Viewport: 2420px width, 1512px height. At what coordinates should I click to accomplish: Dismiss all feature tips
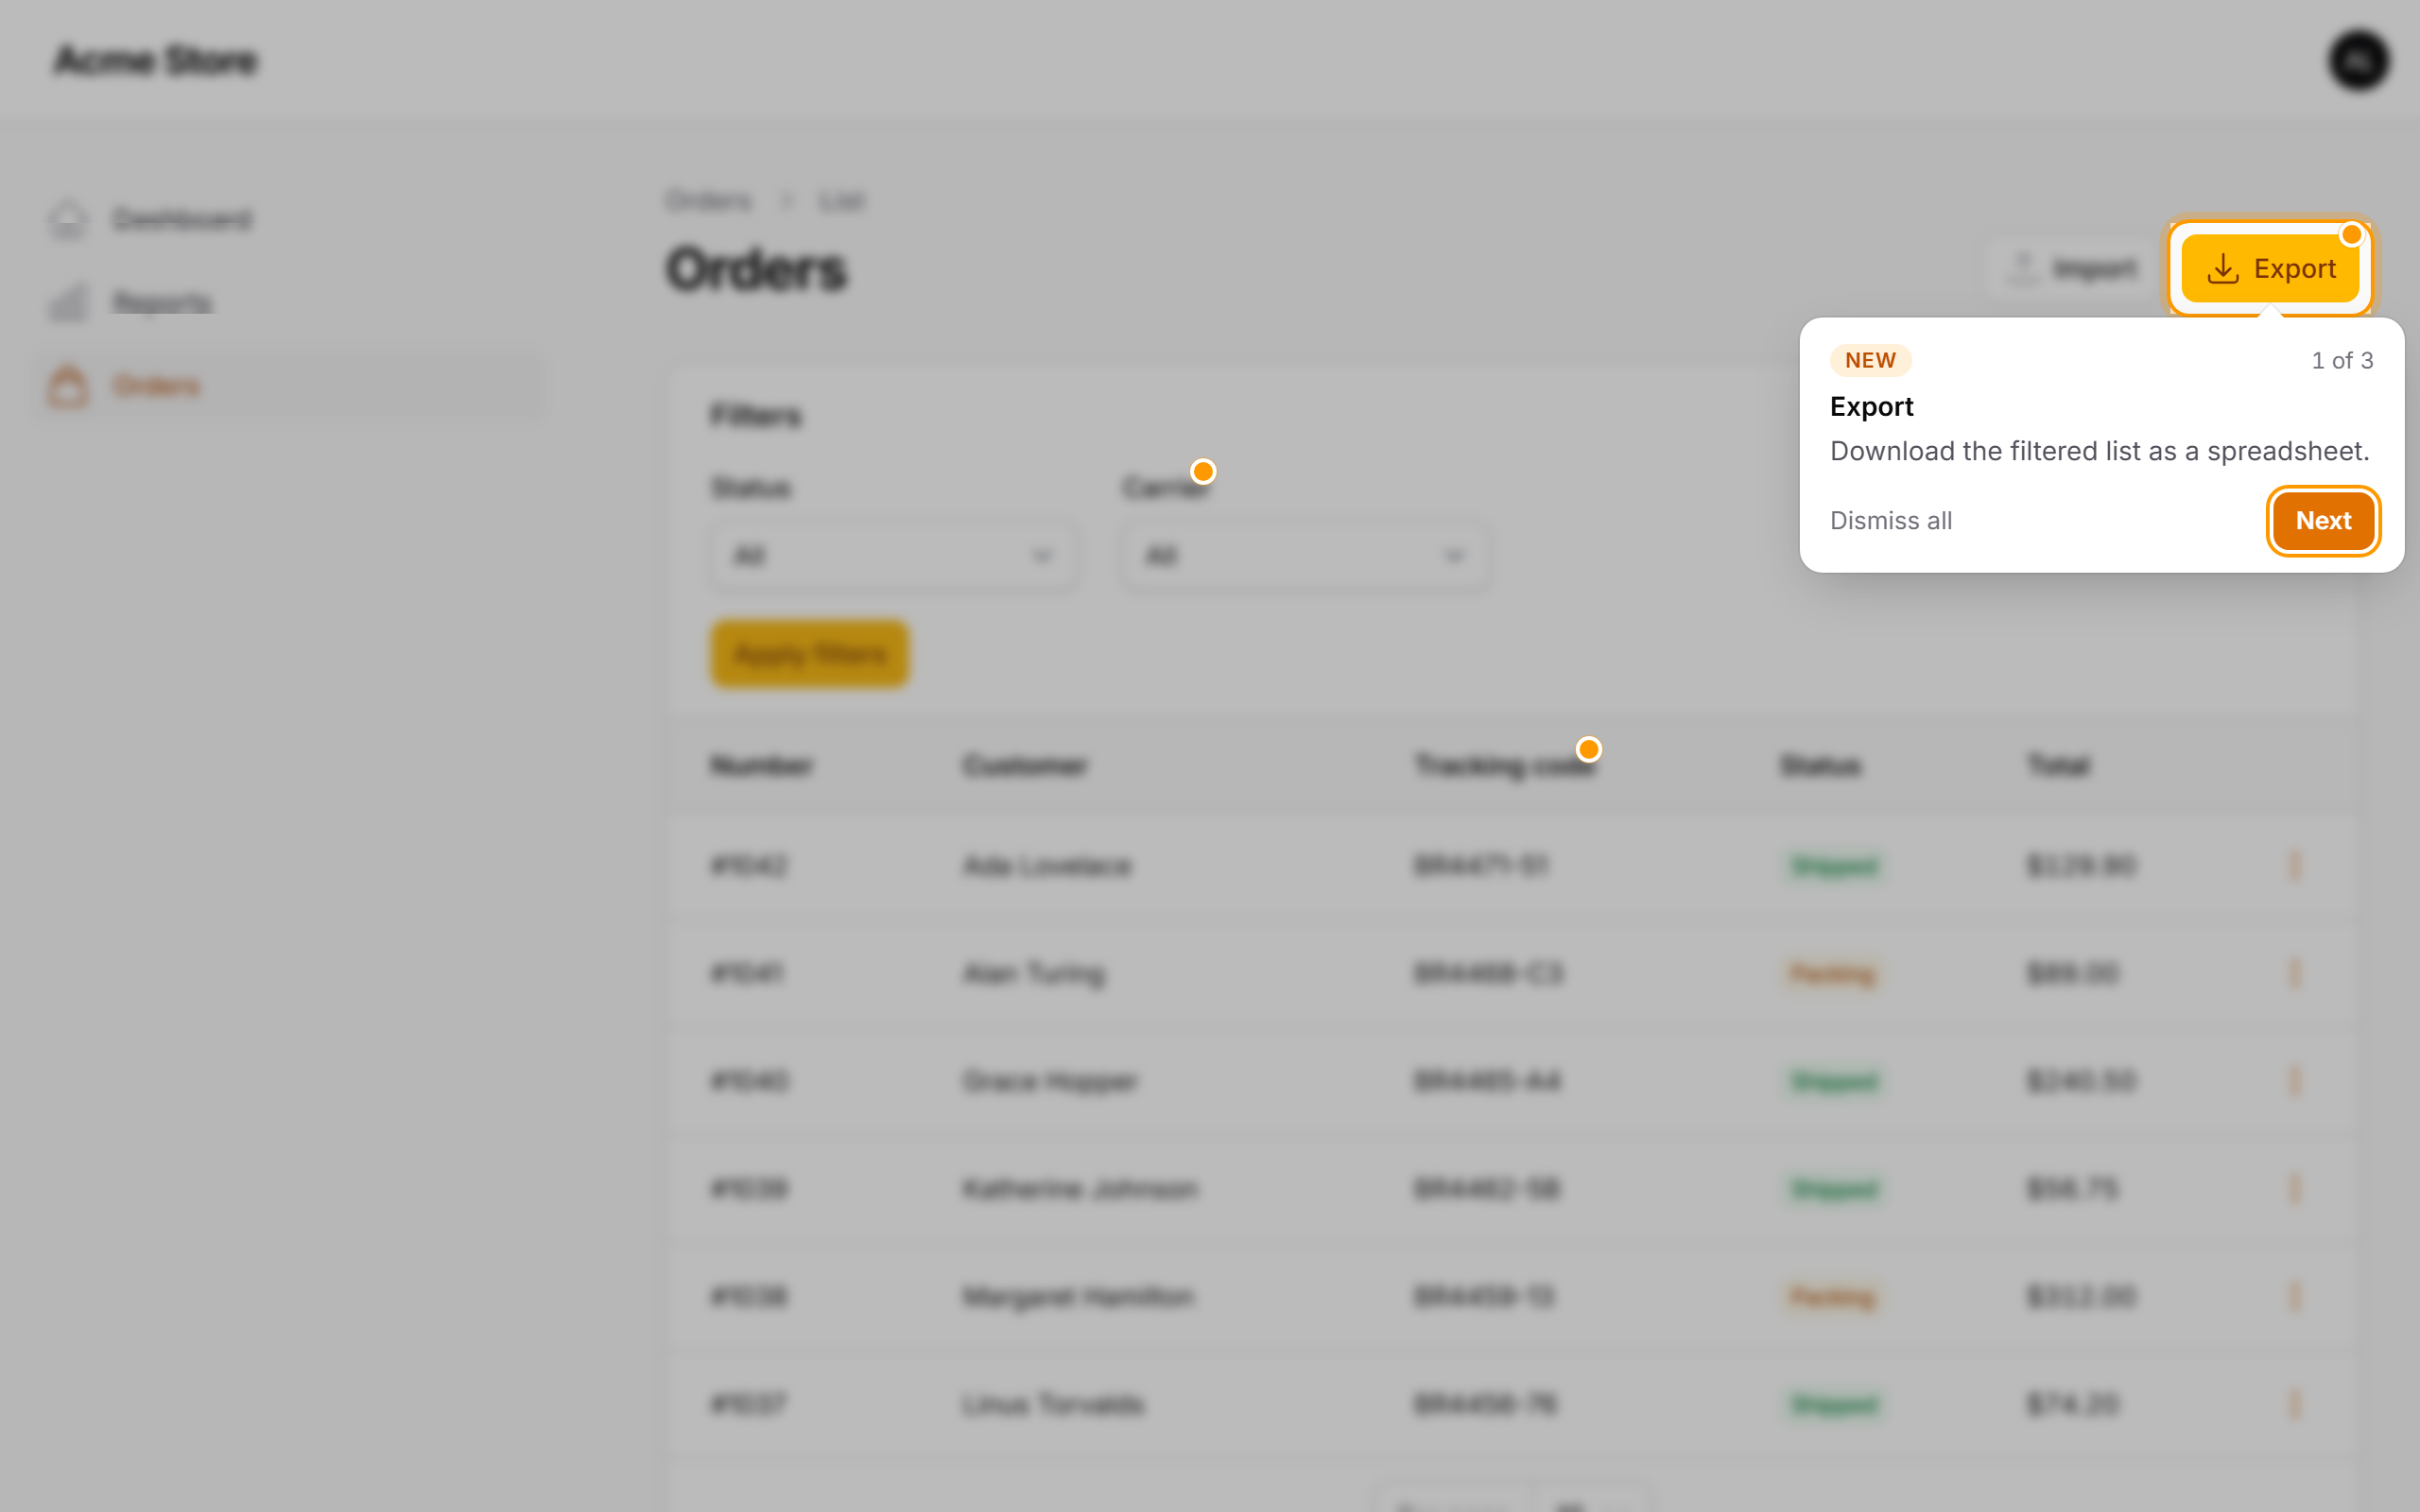[x=1890, y=520]
